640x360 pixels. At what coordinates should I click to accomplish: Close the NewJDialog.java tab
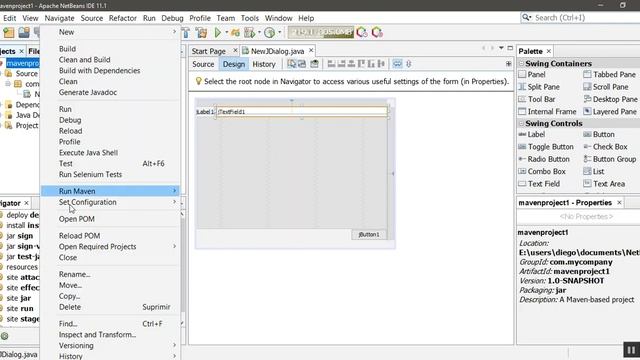pyautogui.click(x=311, y=51)
